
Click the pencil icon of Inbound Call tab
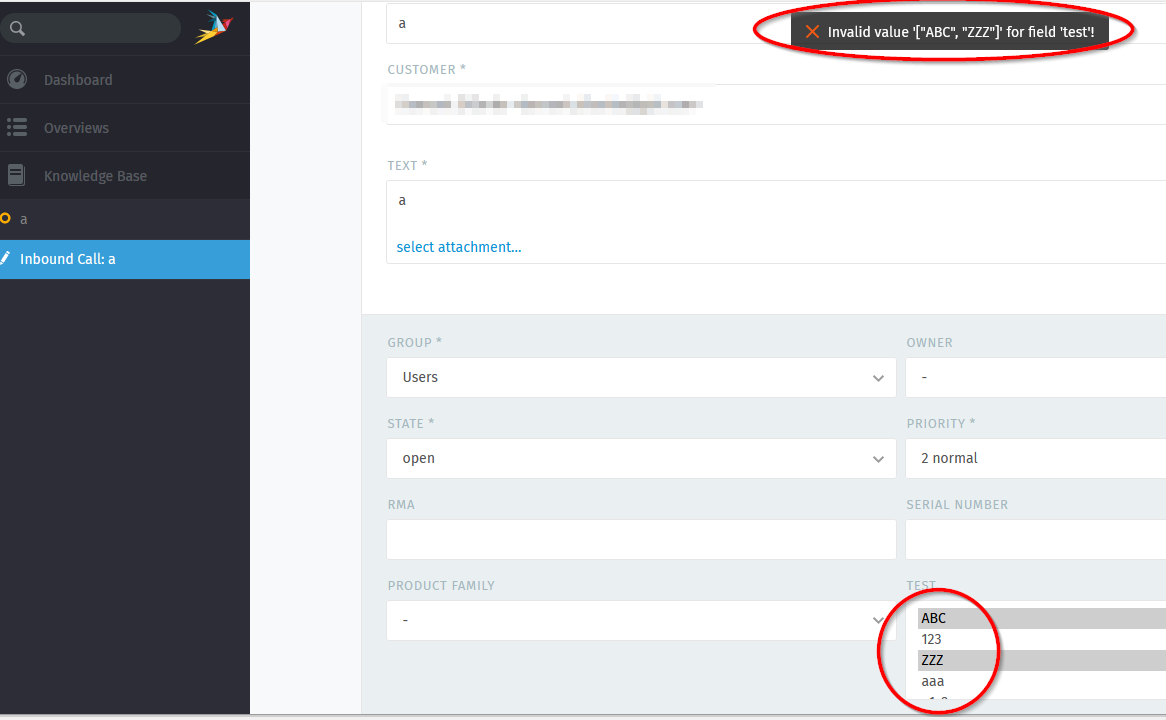pos(5,258)
